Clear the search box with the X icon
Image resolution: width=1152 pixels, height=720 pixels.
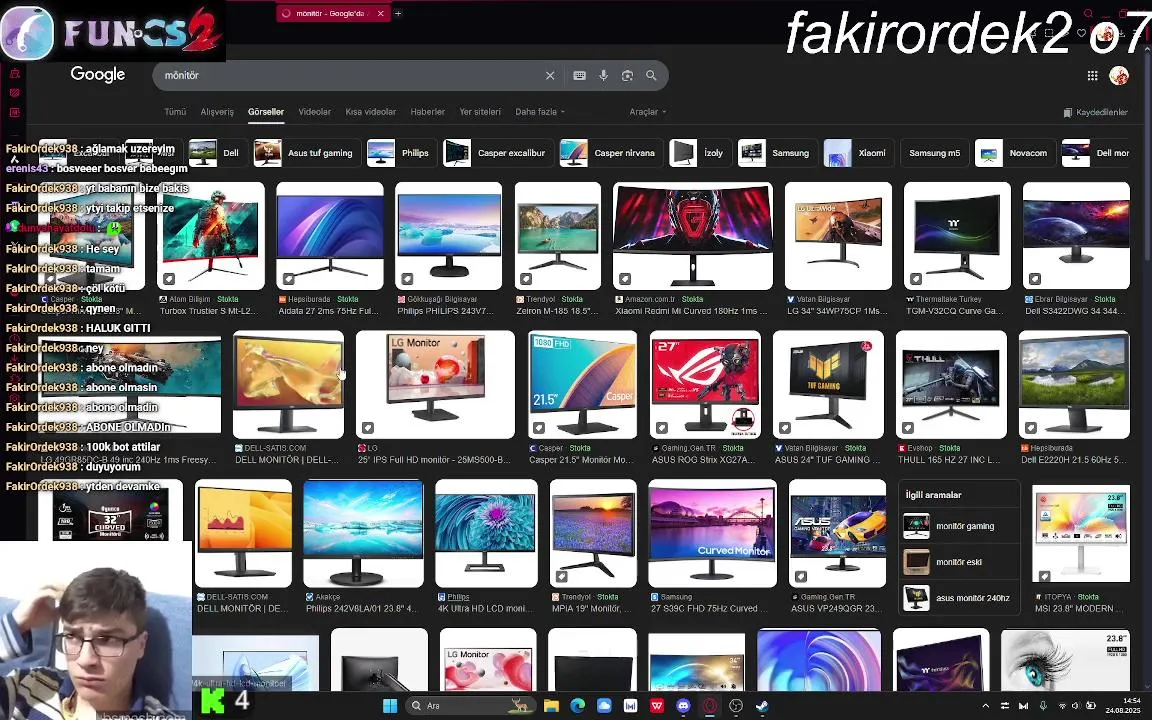[x=550, y=76]
